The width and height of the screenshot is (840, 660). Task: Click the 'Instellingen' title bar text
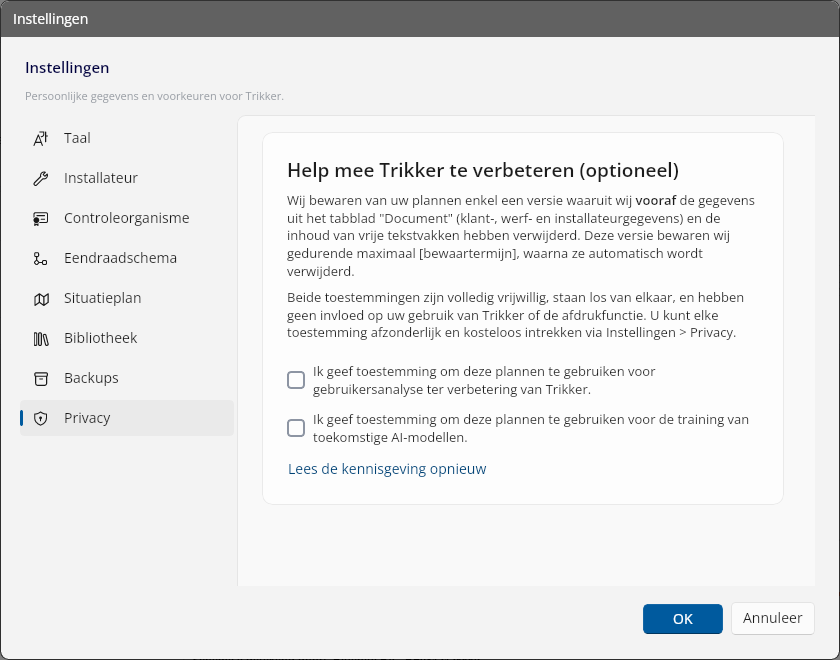click(x=50, y=19)
